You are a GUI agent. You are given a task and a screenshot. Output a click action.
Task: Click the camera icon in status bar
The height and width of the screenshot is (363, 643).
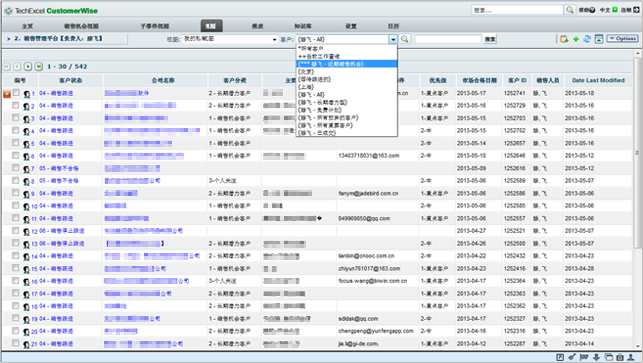[x=620, y=357]
